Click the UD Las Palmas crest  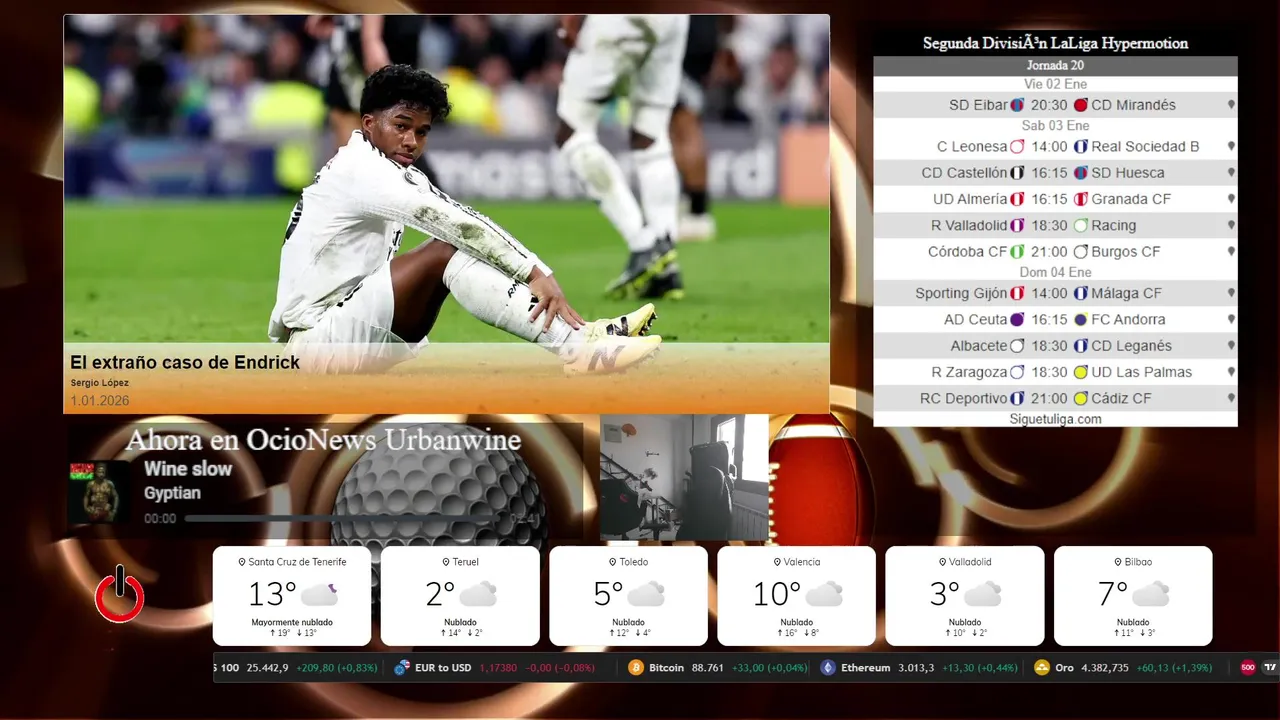point(1080,372)
